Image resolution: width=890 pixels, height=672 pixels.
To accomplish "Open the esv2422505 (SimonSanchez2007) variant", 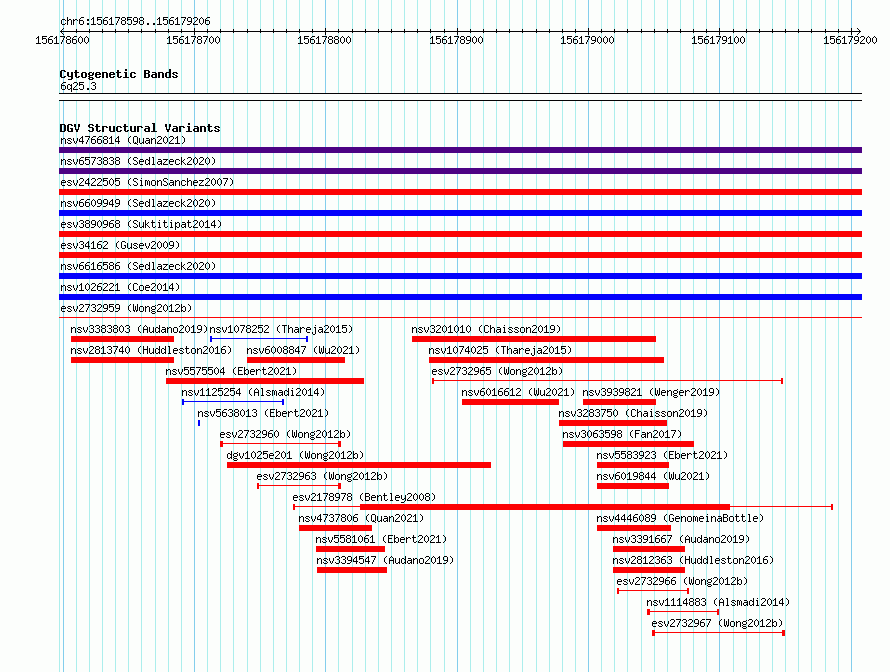I will pos(147,182).
